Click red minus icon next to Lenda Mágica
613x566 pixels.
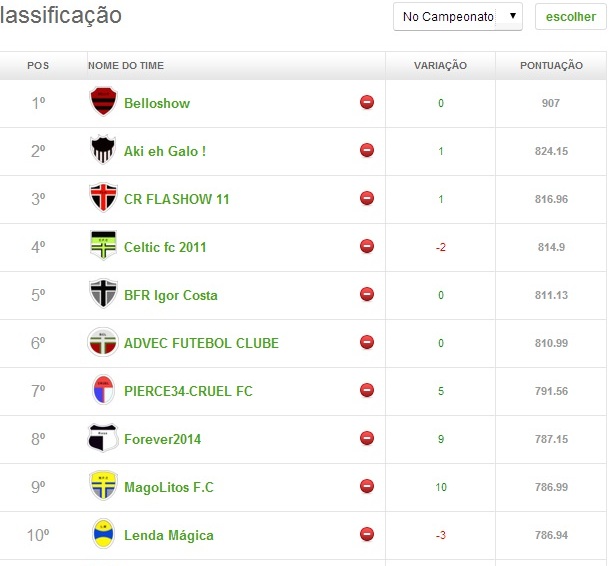367,534
